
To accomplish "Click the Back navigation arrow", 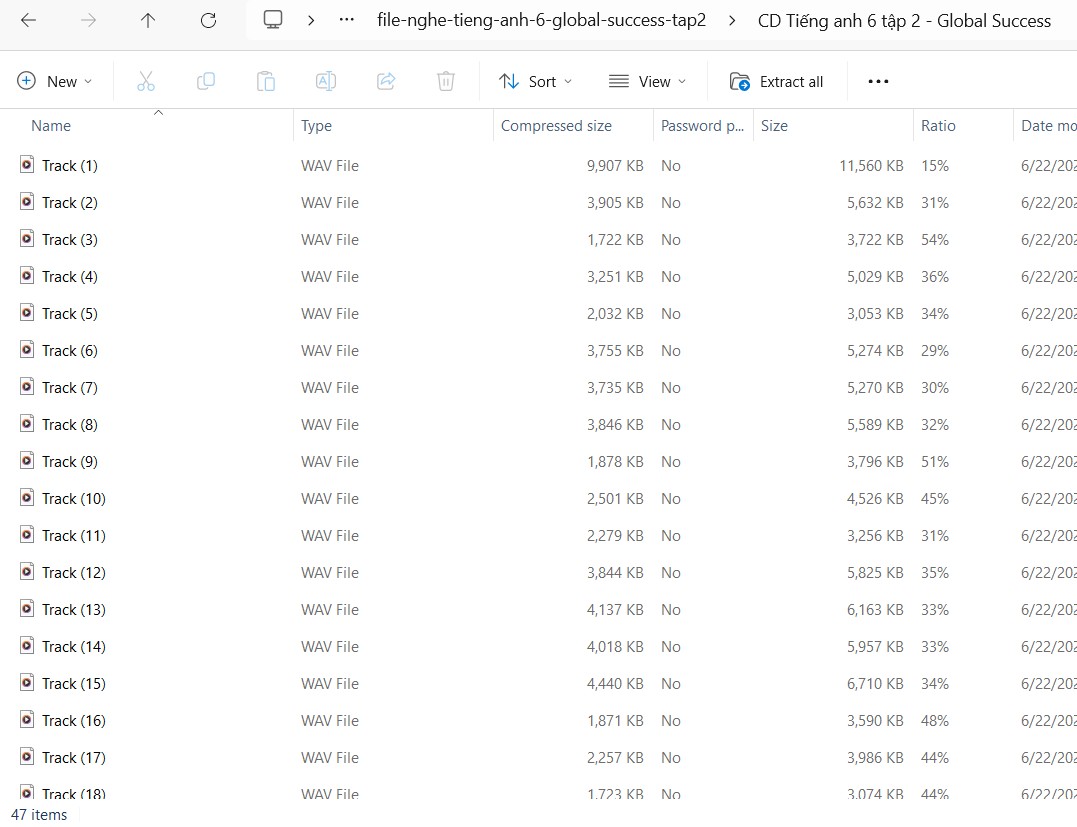I will click(28, 20).
